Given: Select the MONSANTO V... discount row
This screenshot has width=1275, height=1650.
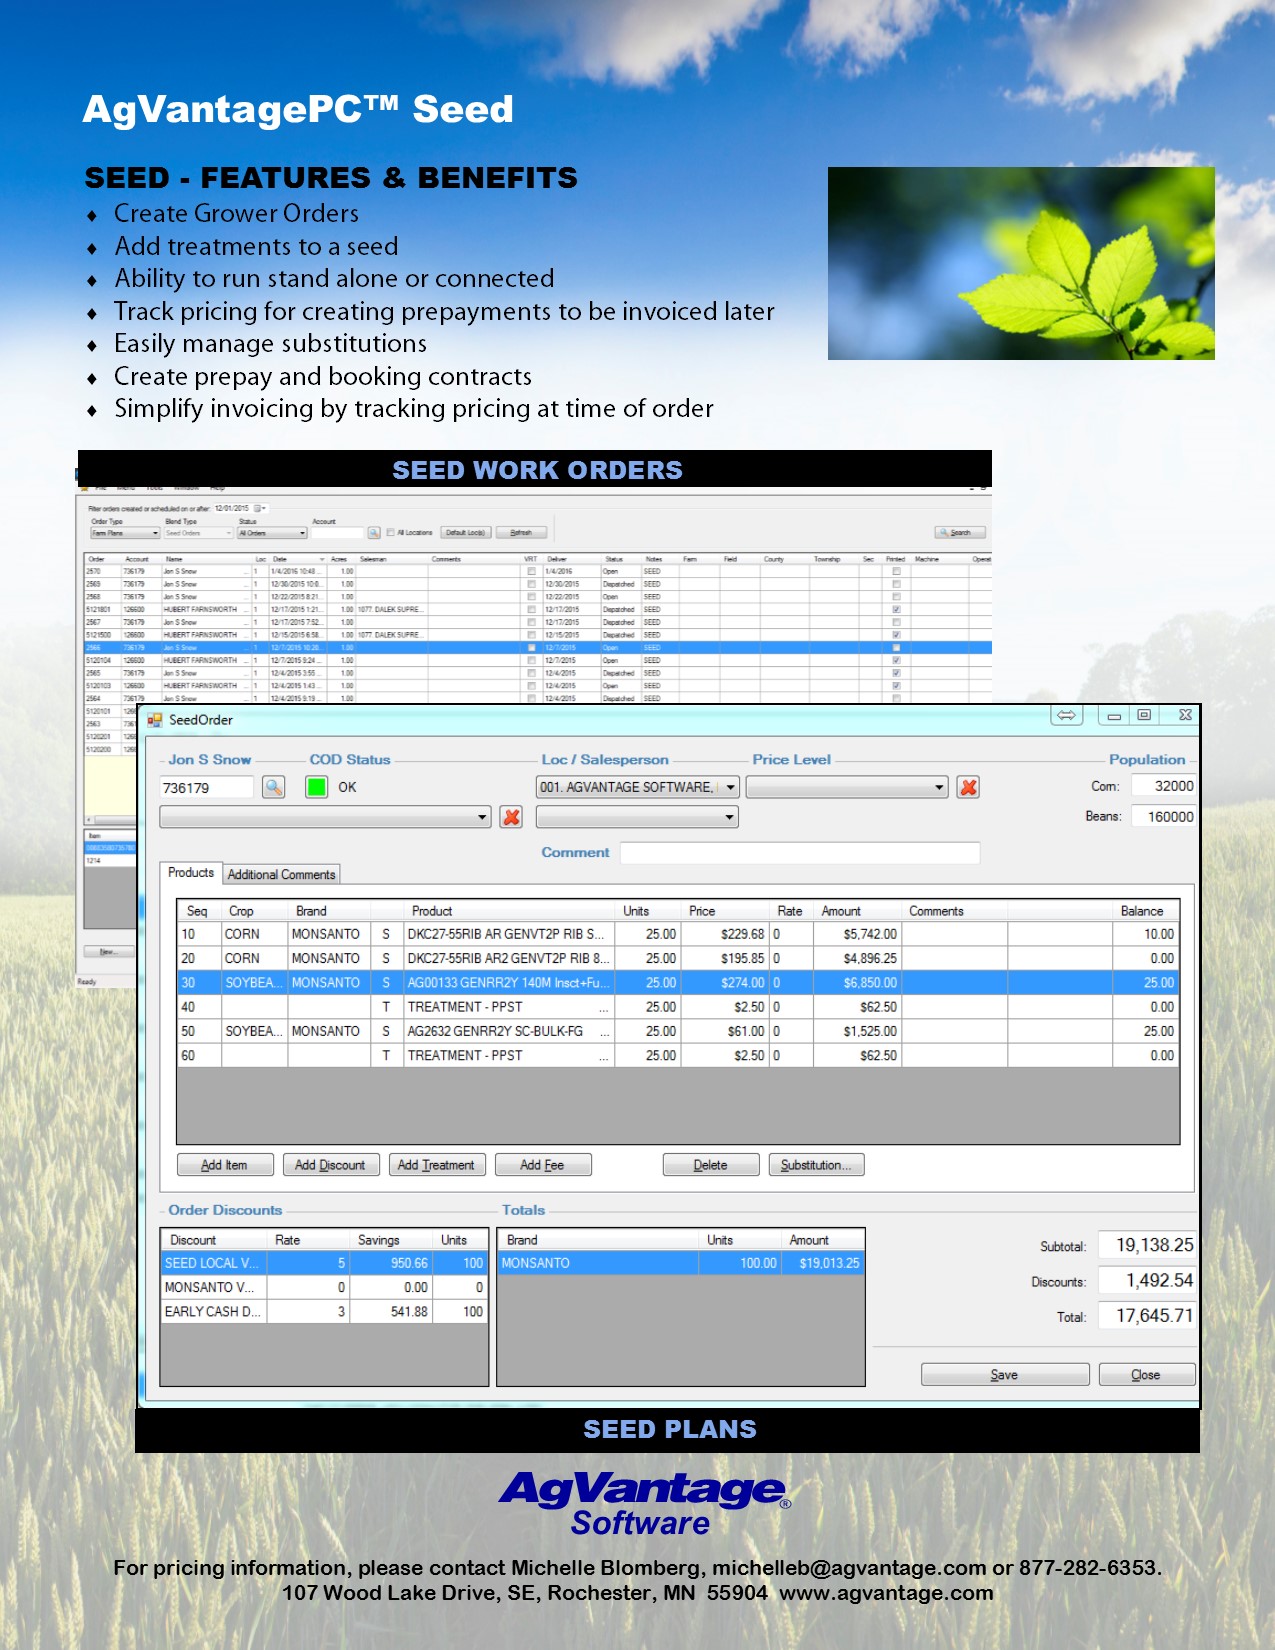Looking at the screenshot, I should point(324,1287).
